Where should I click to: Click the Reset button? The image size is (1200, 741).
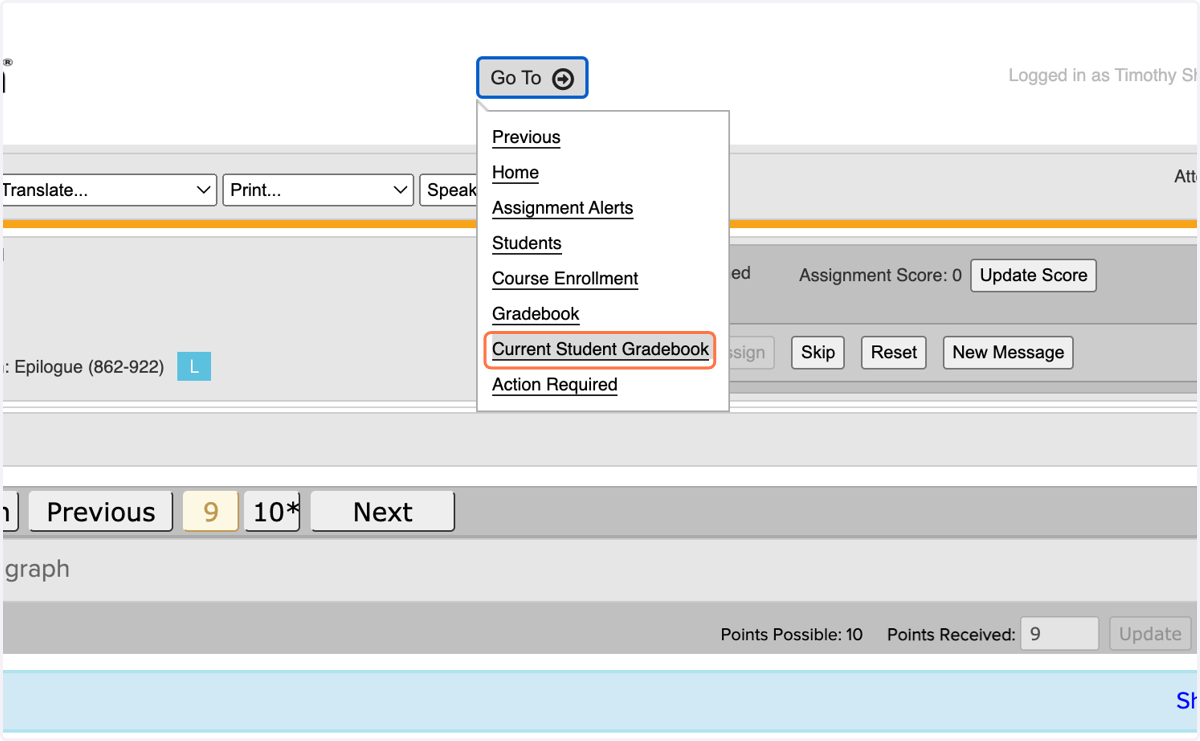[x=893, y=352]
